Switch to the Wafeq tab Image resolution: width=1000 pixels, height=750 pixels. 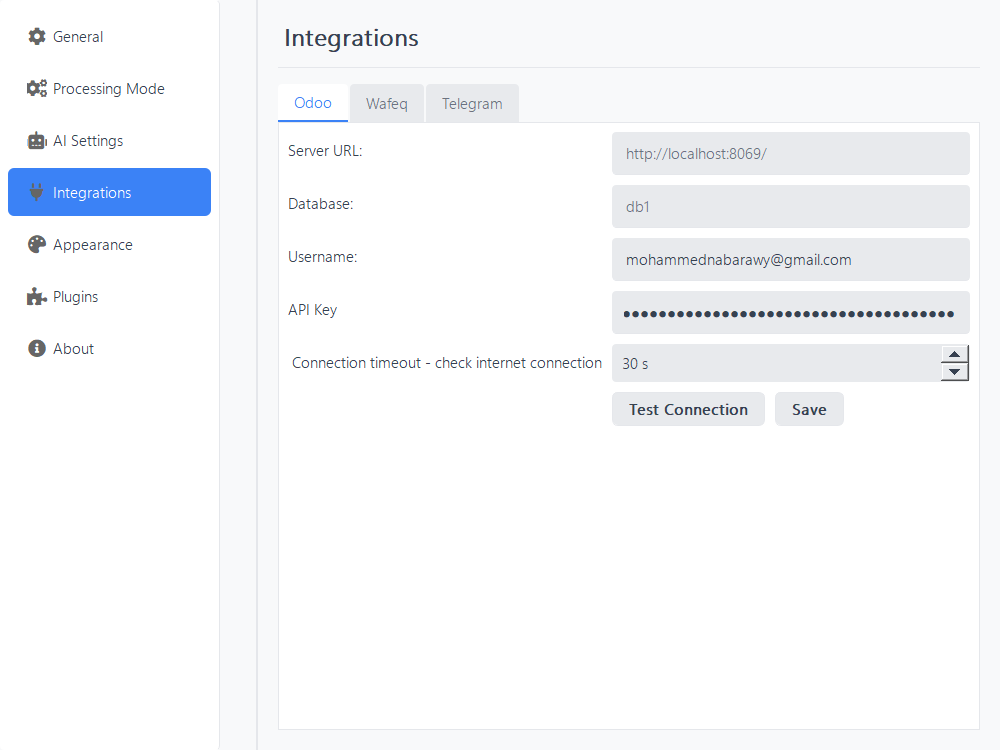click(x=387, y=104)
